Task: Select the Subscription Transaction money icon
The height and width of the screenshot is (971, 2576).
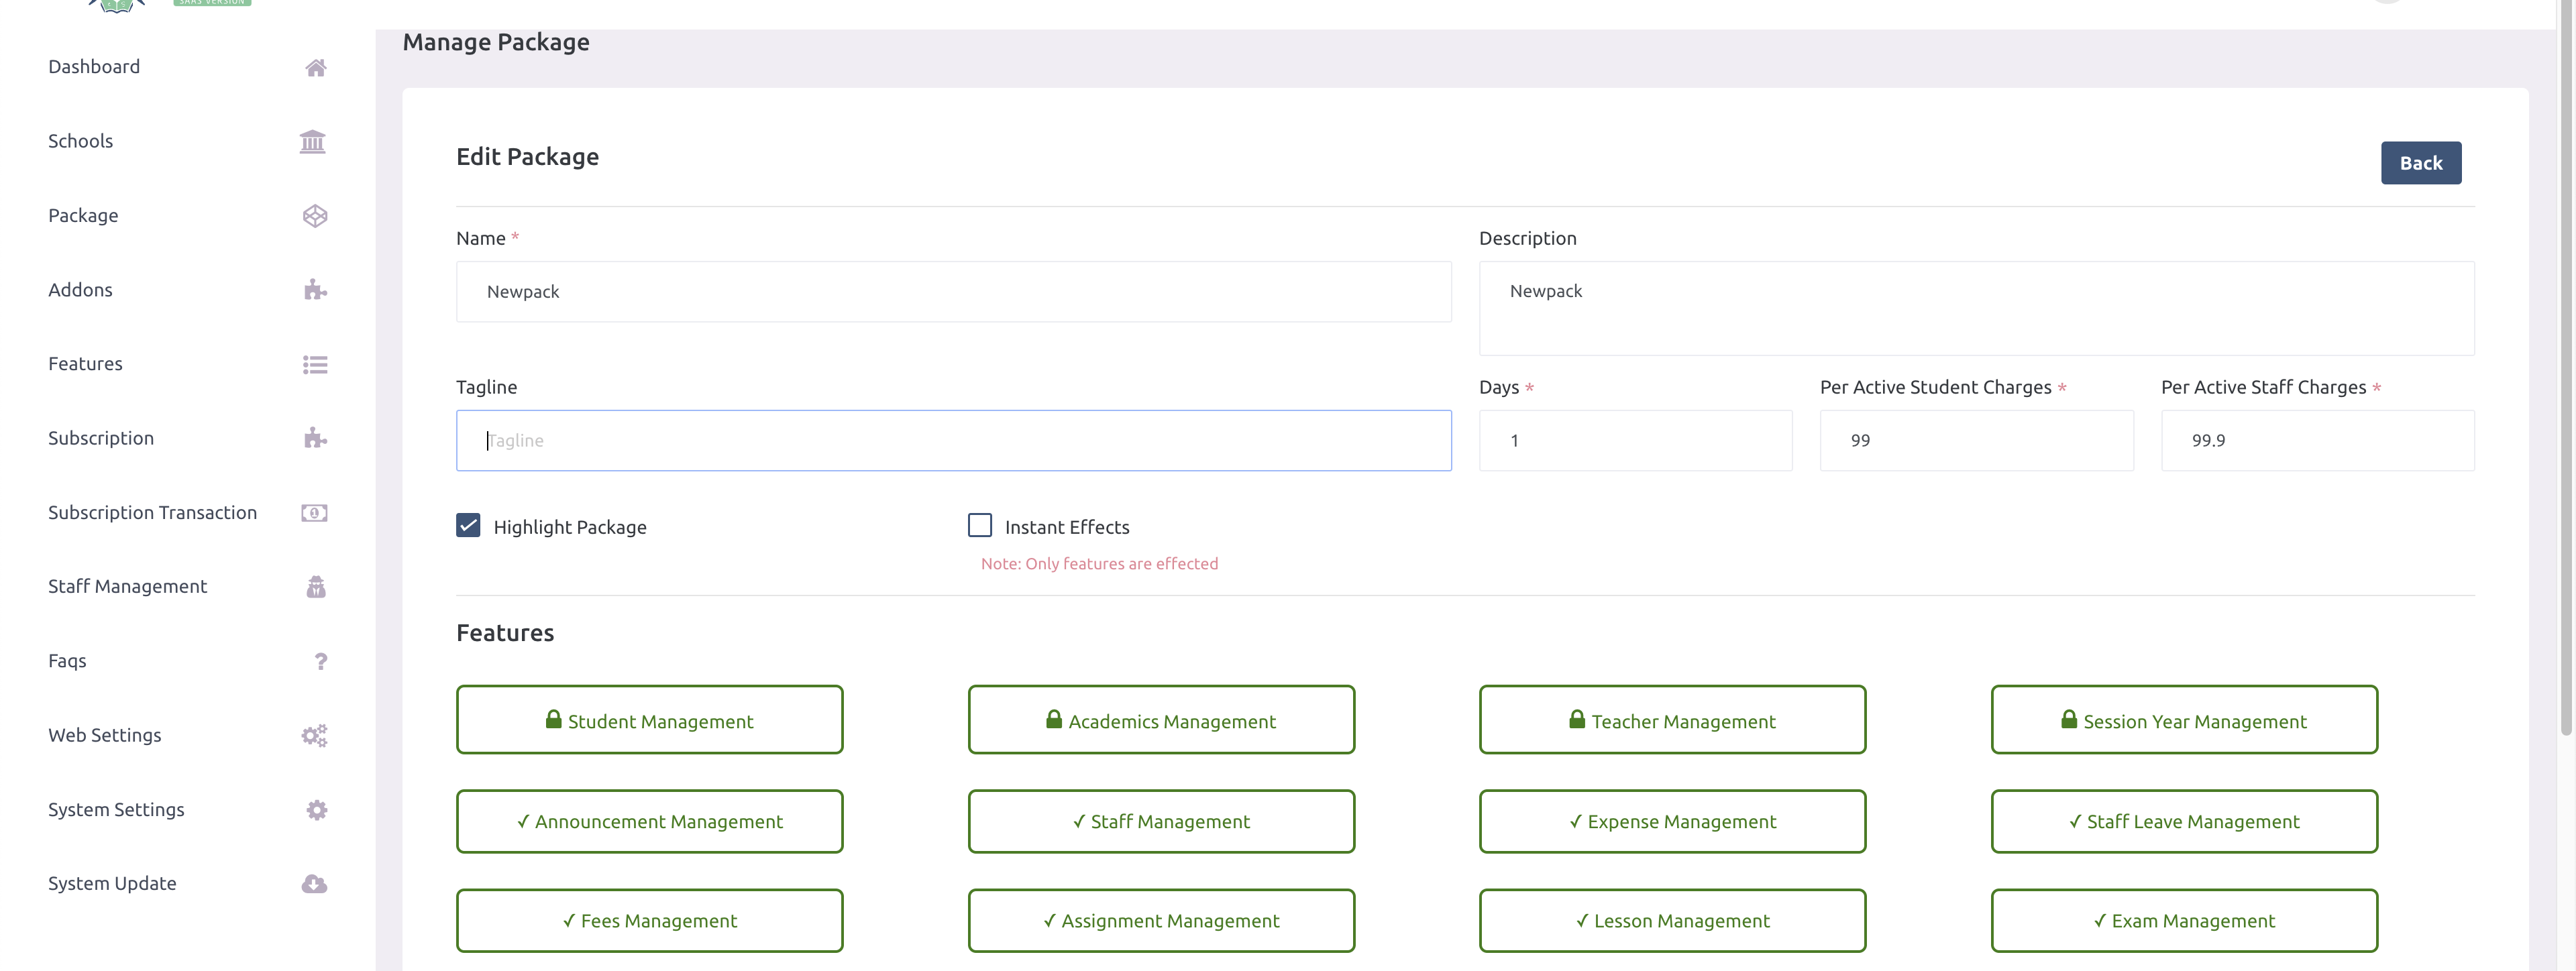Action: coord(314,512)
